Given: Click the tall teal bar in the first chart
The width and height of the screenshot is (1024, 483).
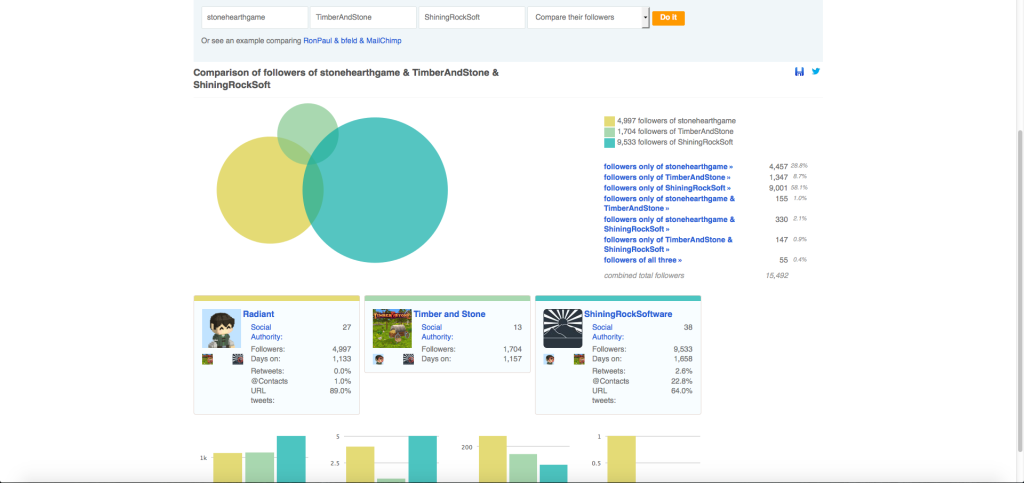Looking at the screenshot, I should (291, 458).
